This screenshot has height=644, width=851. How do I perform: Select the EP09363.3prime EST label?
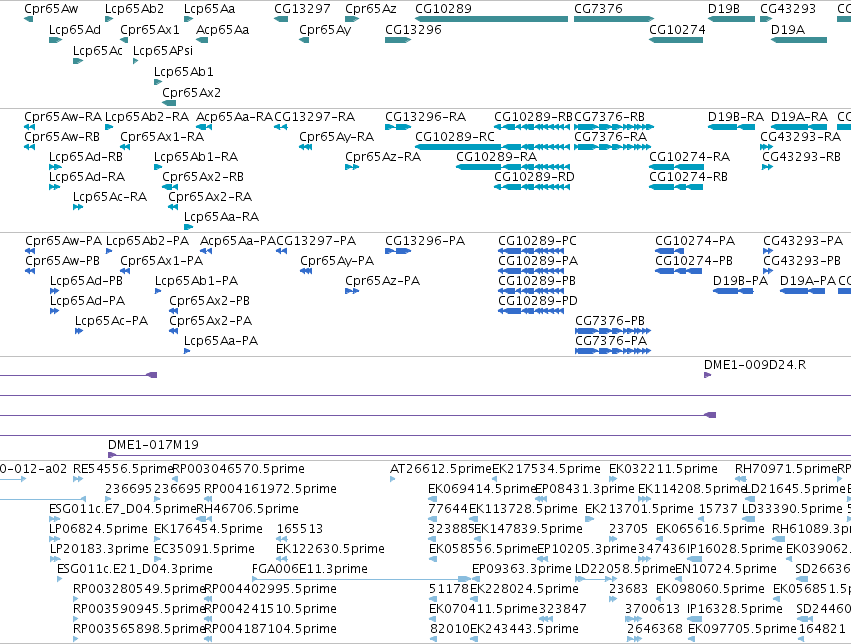pyautogui.click(x=522, y=569)
